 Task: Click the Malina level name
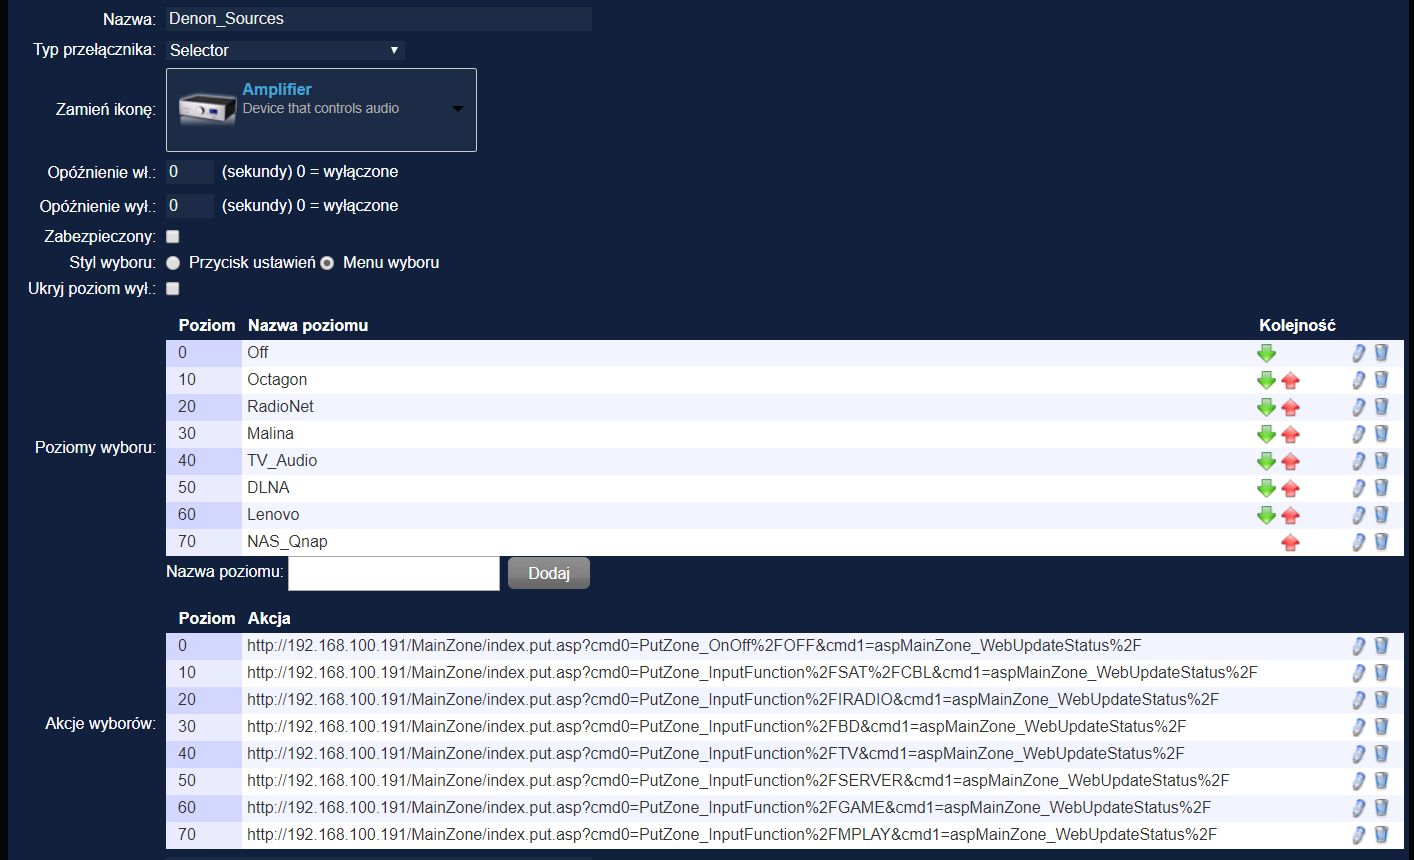tap(270, 434)
